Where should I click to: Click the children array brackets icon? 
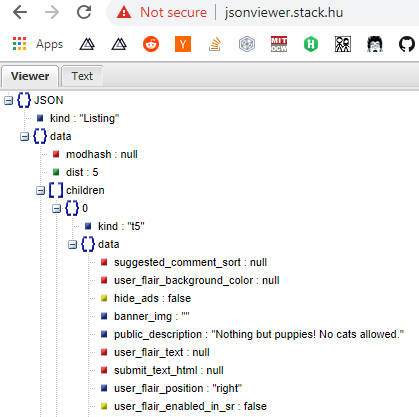56,190
